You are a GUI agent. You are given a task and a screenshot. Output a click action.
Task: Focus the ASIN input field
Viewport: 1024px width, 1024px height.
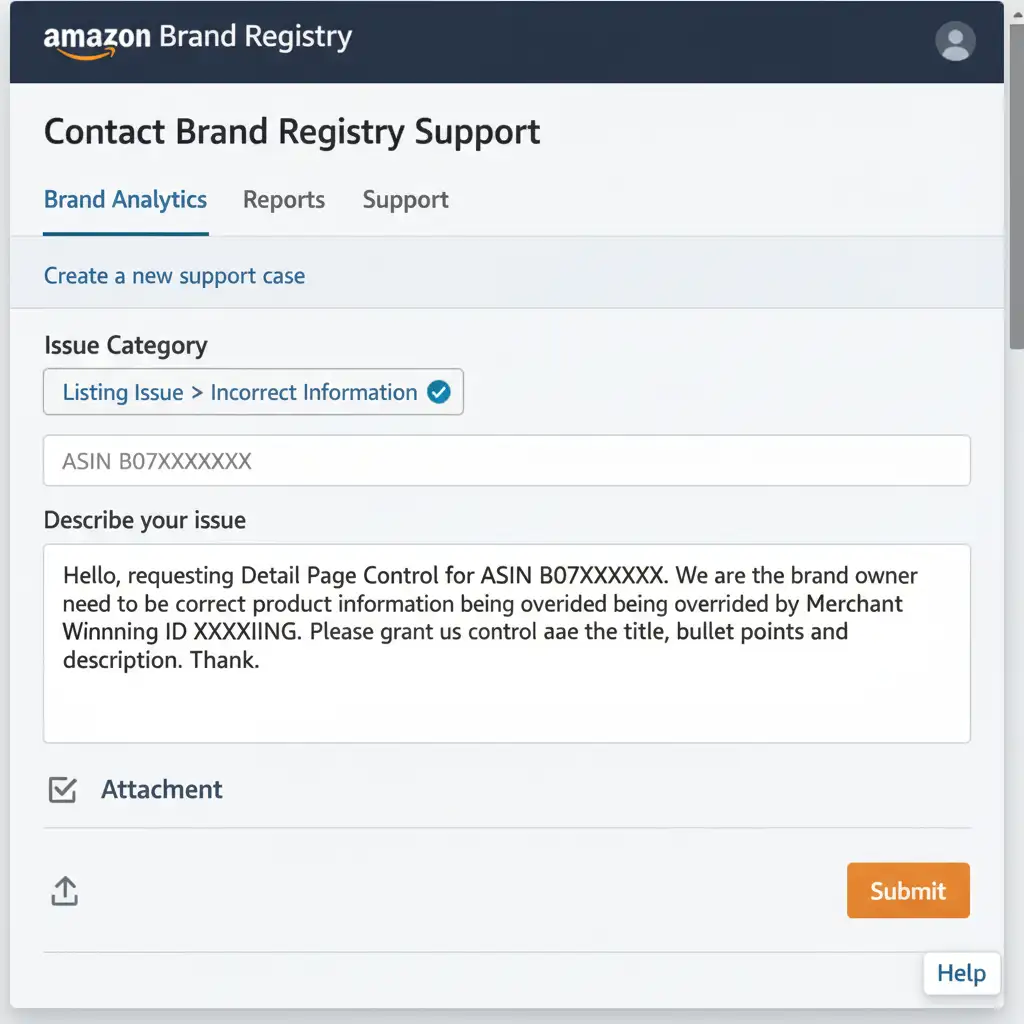506,461
